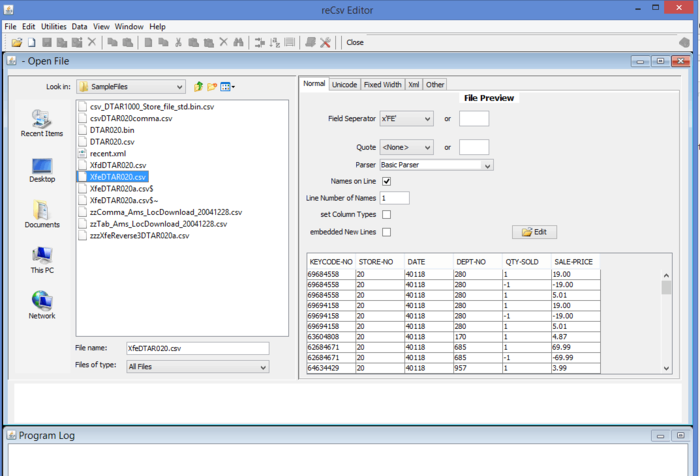
Task: Select the file csvDTAR020comma.csv
Action: 125,118
